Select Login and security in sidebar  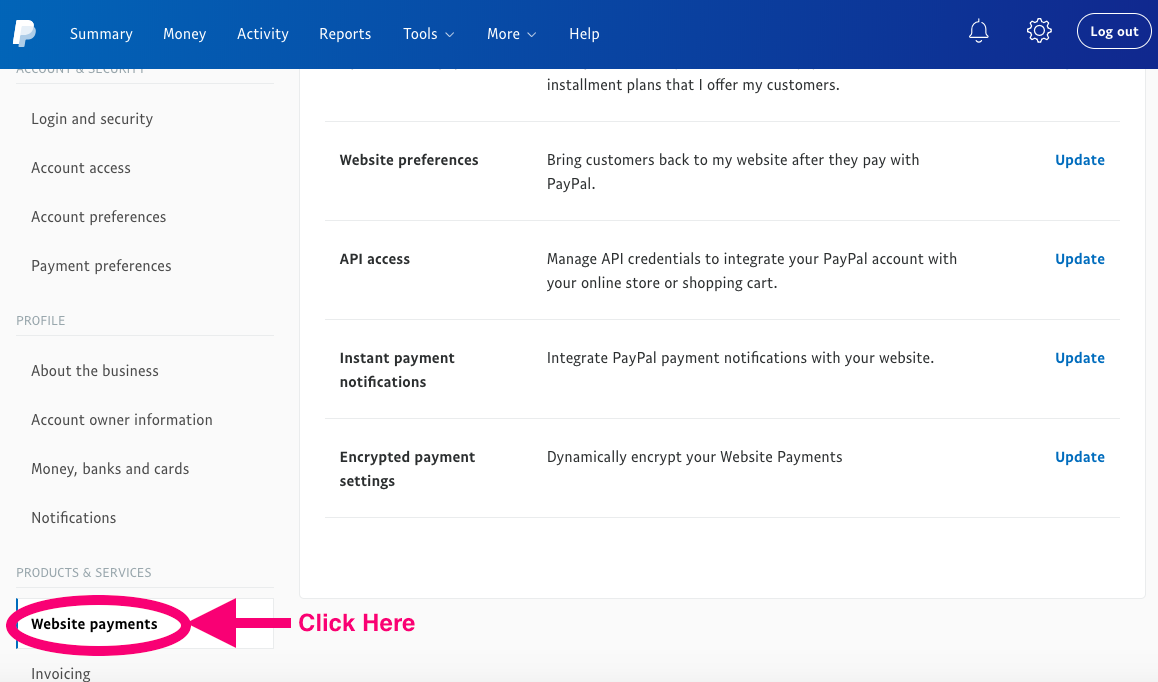[x=92, y=119]
